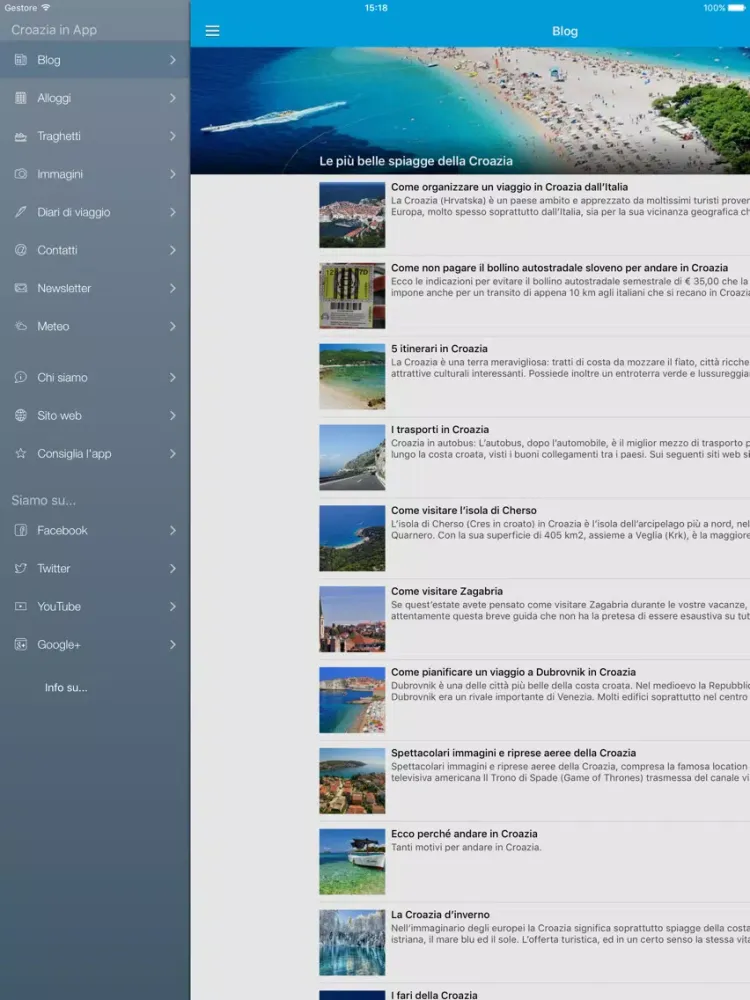750x1000 pixels.
Task: Expand the Newsletter row chevron
Action: point(173,288)
